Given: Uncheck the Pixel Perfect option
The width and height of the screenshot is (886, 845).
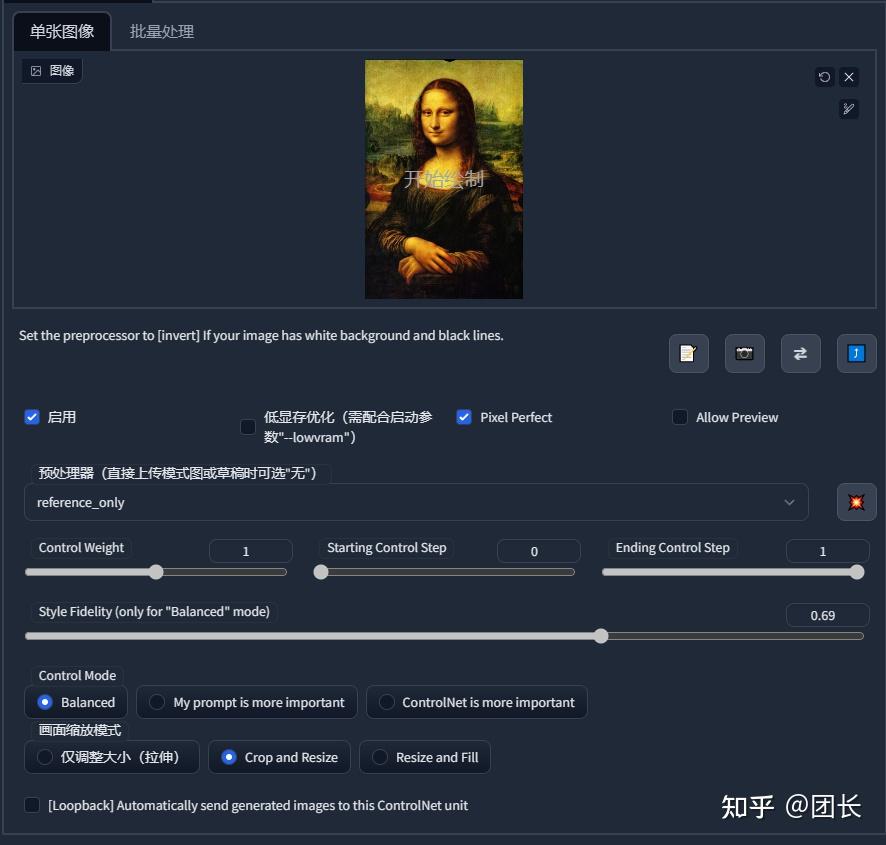Looking at the screenshot, I should pos(463,418).
